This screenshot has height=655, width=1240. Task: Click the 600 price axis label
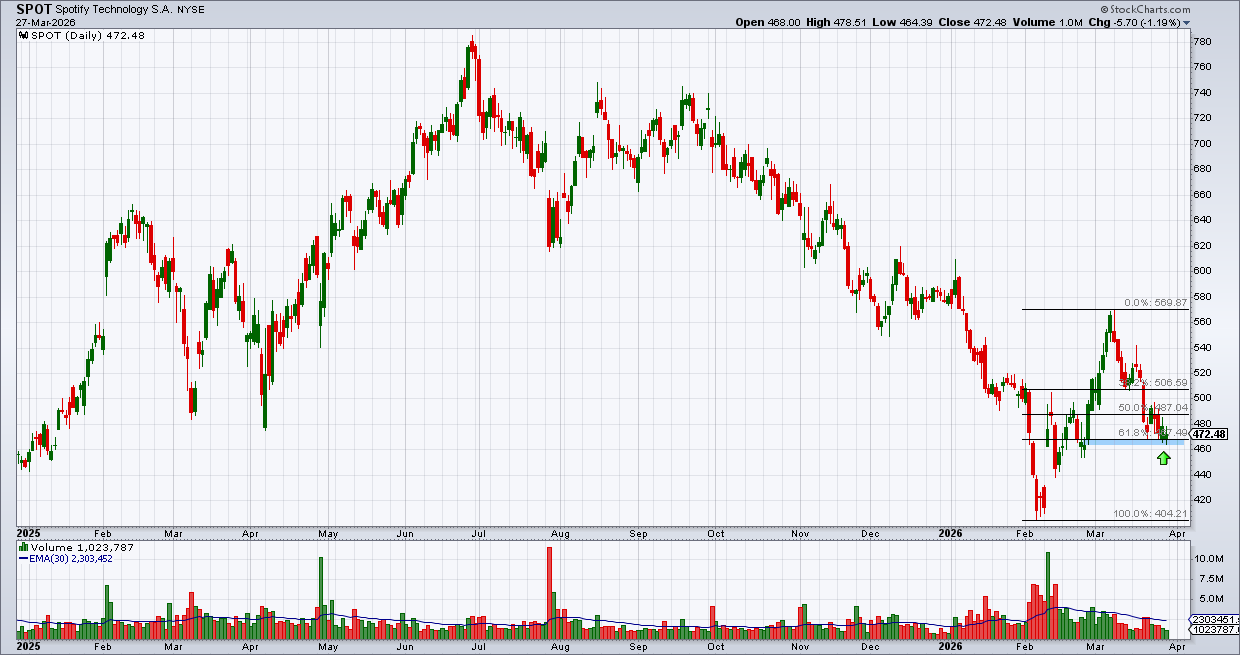point(1203,270)
